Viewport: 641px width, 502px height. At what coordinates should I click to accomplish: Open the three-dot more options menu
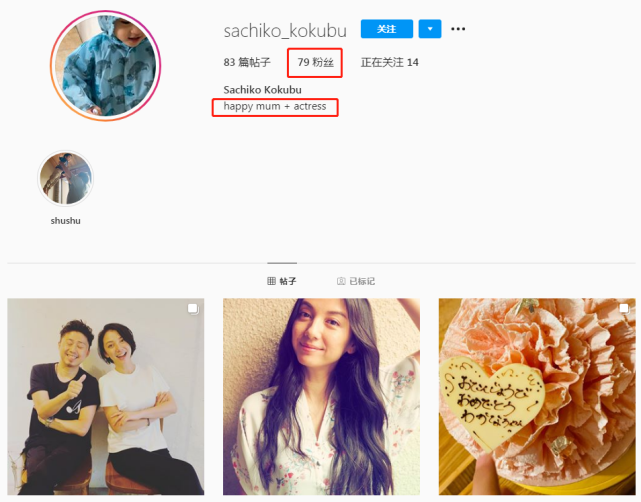458,29
